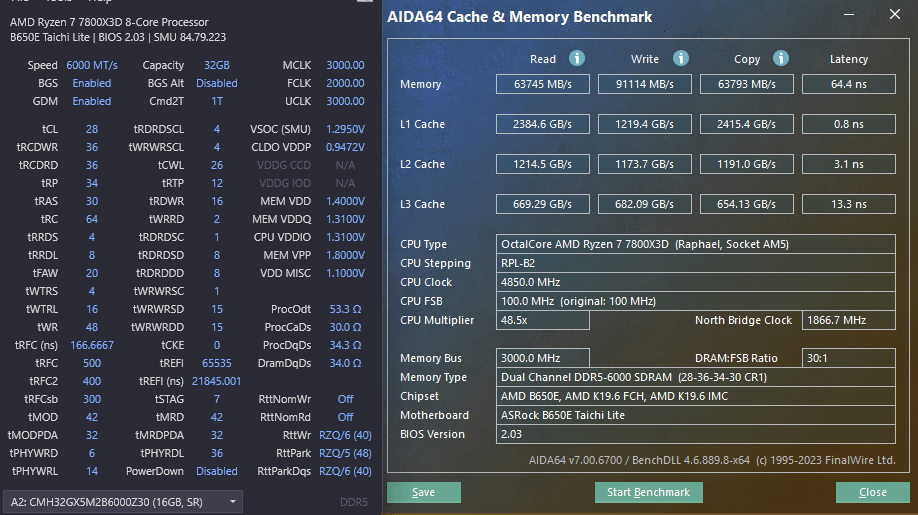Click the Close button in AIDA64
The height and width of the screenshot is (515, 918).
[x=872, y=492]
